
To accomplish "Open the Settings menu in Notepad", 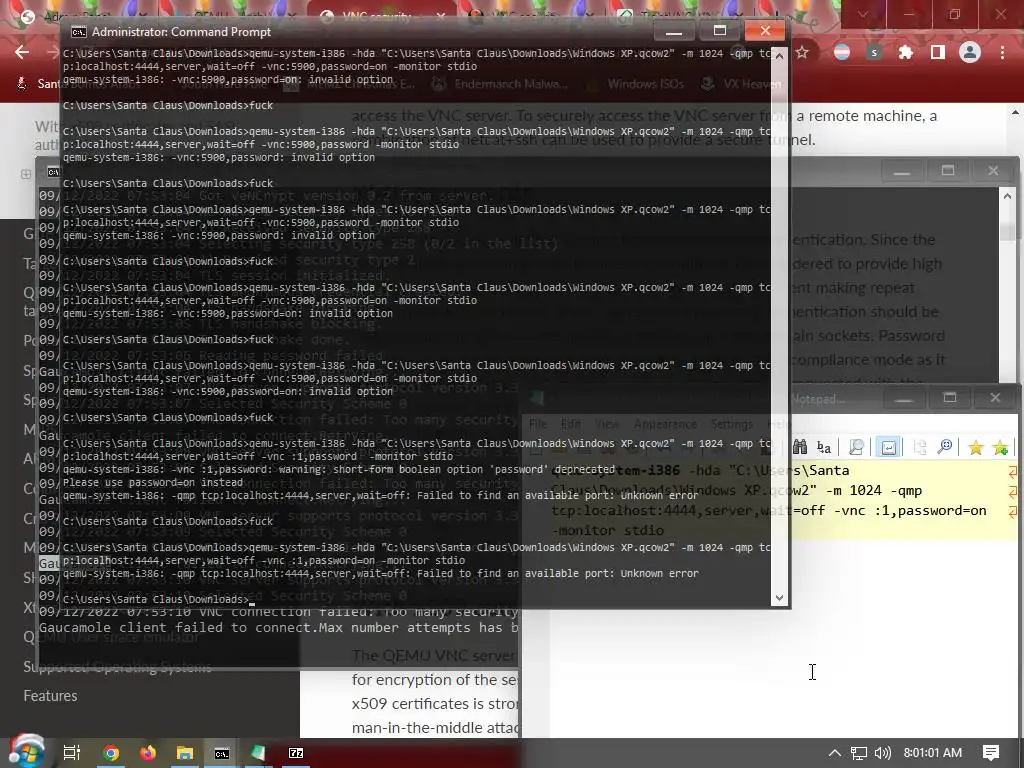I will point(731,424).
